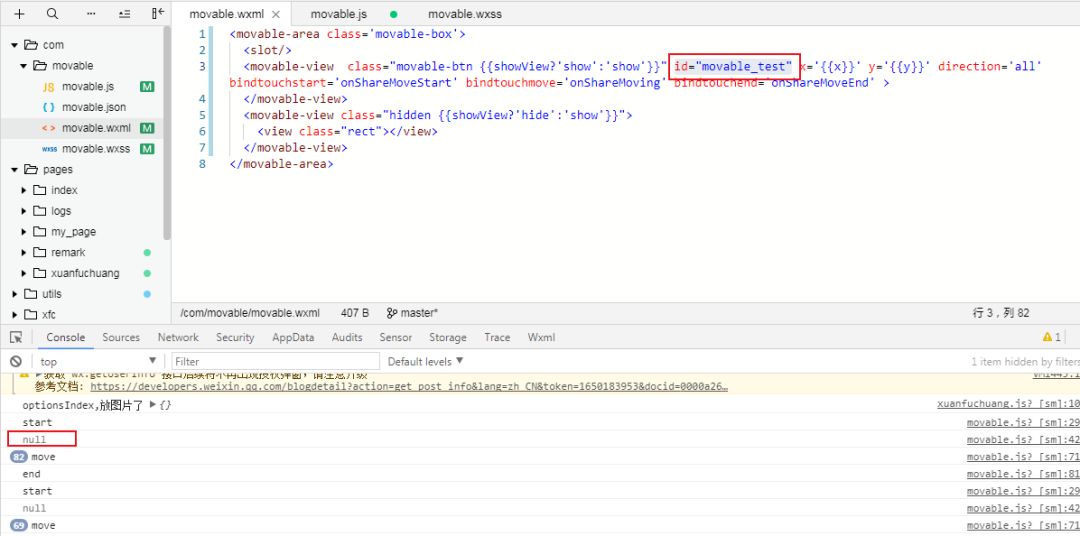This screenshot has height=536, width=1080.
Task: Open the movable.js:29 link beside first start
Action: (x=1023, y=422)
